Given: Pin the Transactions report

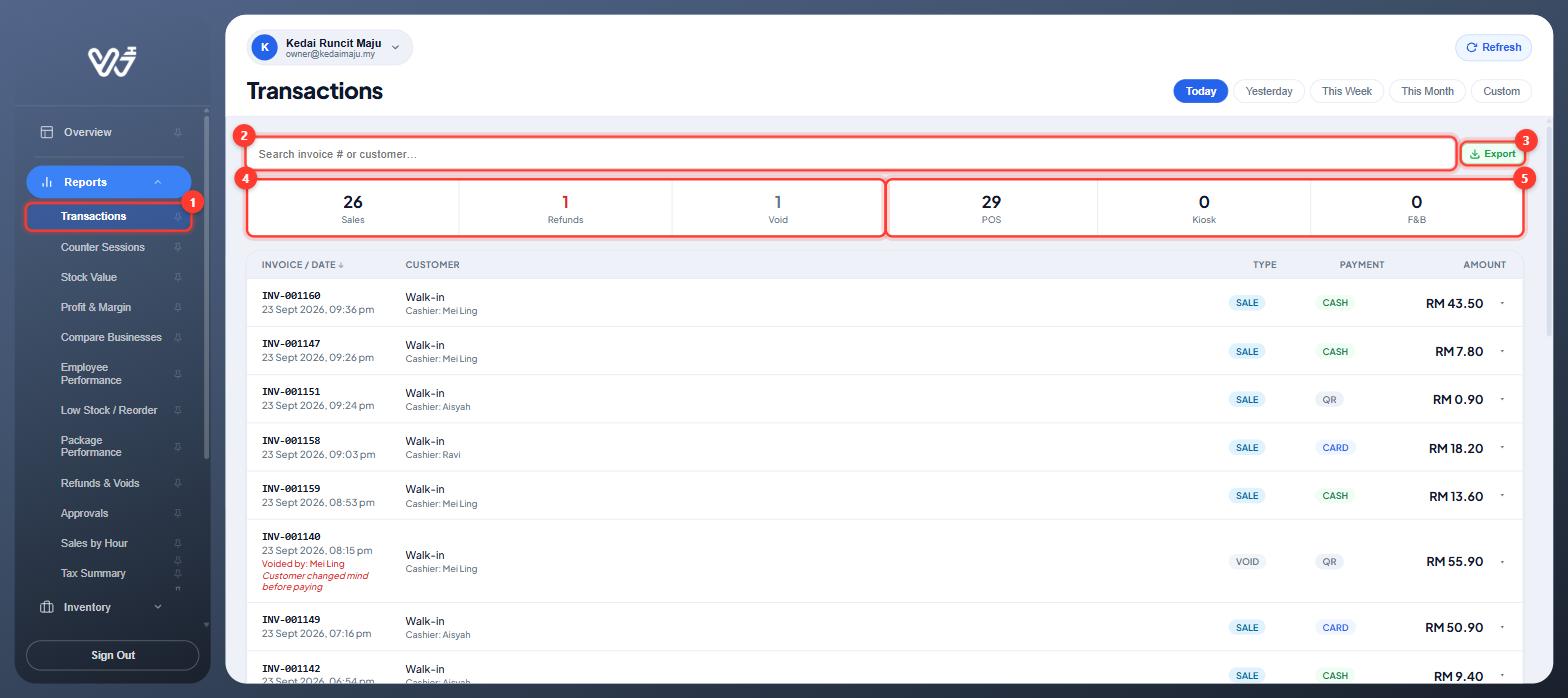Looking at the screenshot, I should (x=178, y=217).
